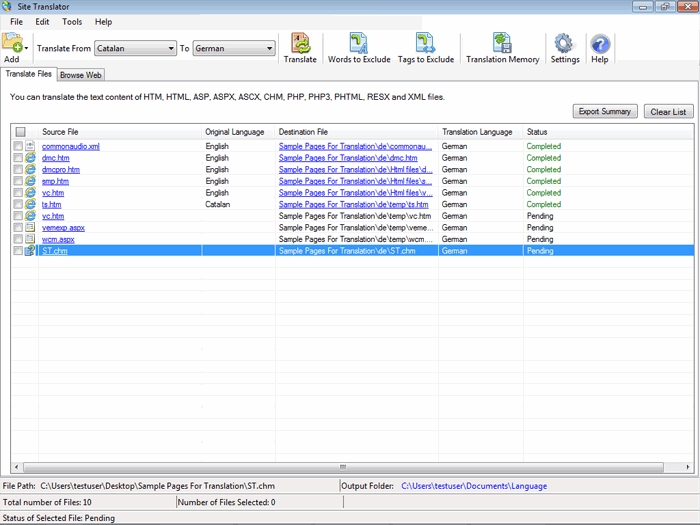
Task: Click the Catalan original language cell
Action: point(218,204)
